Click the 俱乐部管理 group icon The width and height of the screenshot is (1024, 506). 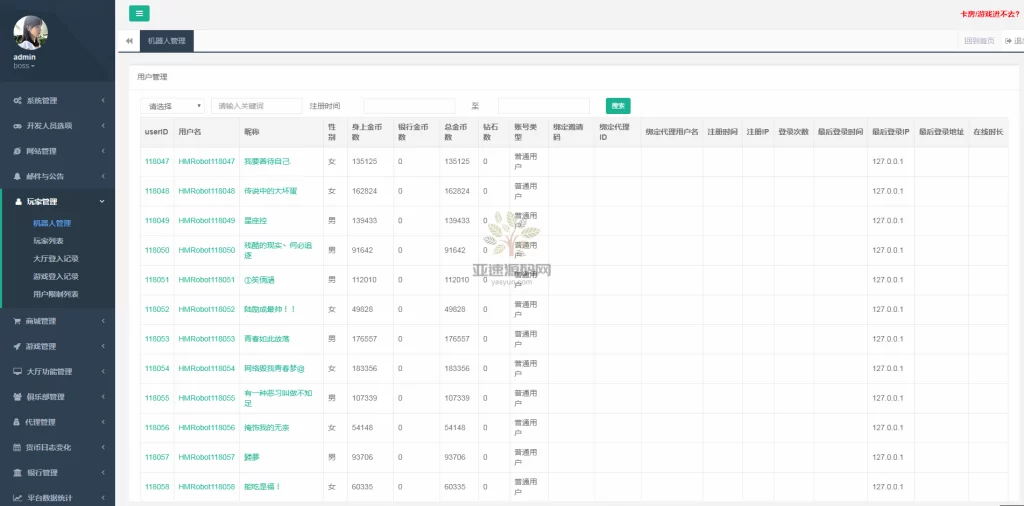[x=18, y=396]
